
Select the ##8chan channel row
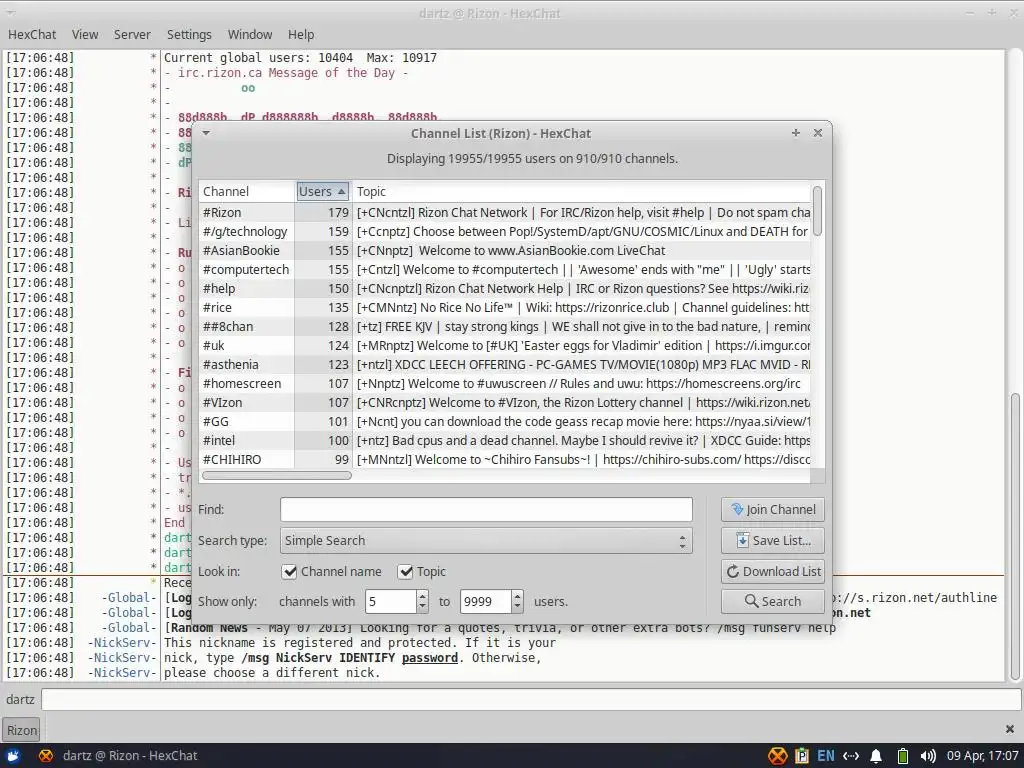505,327
